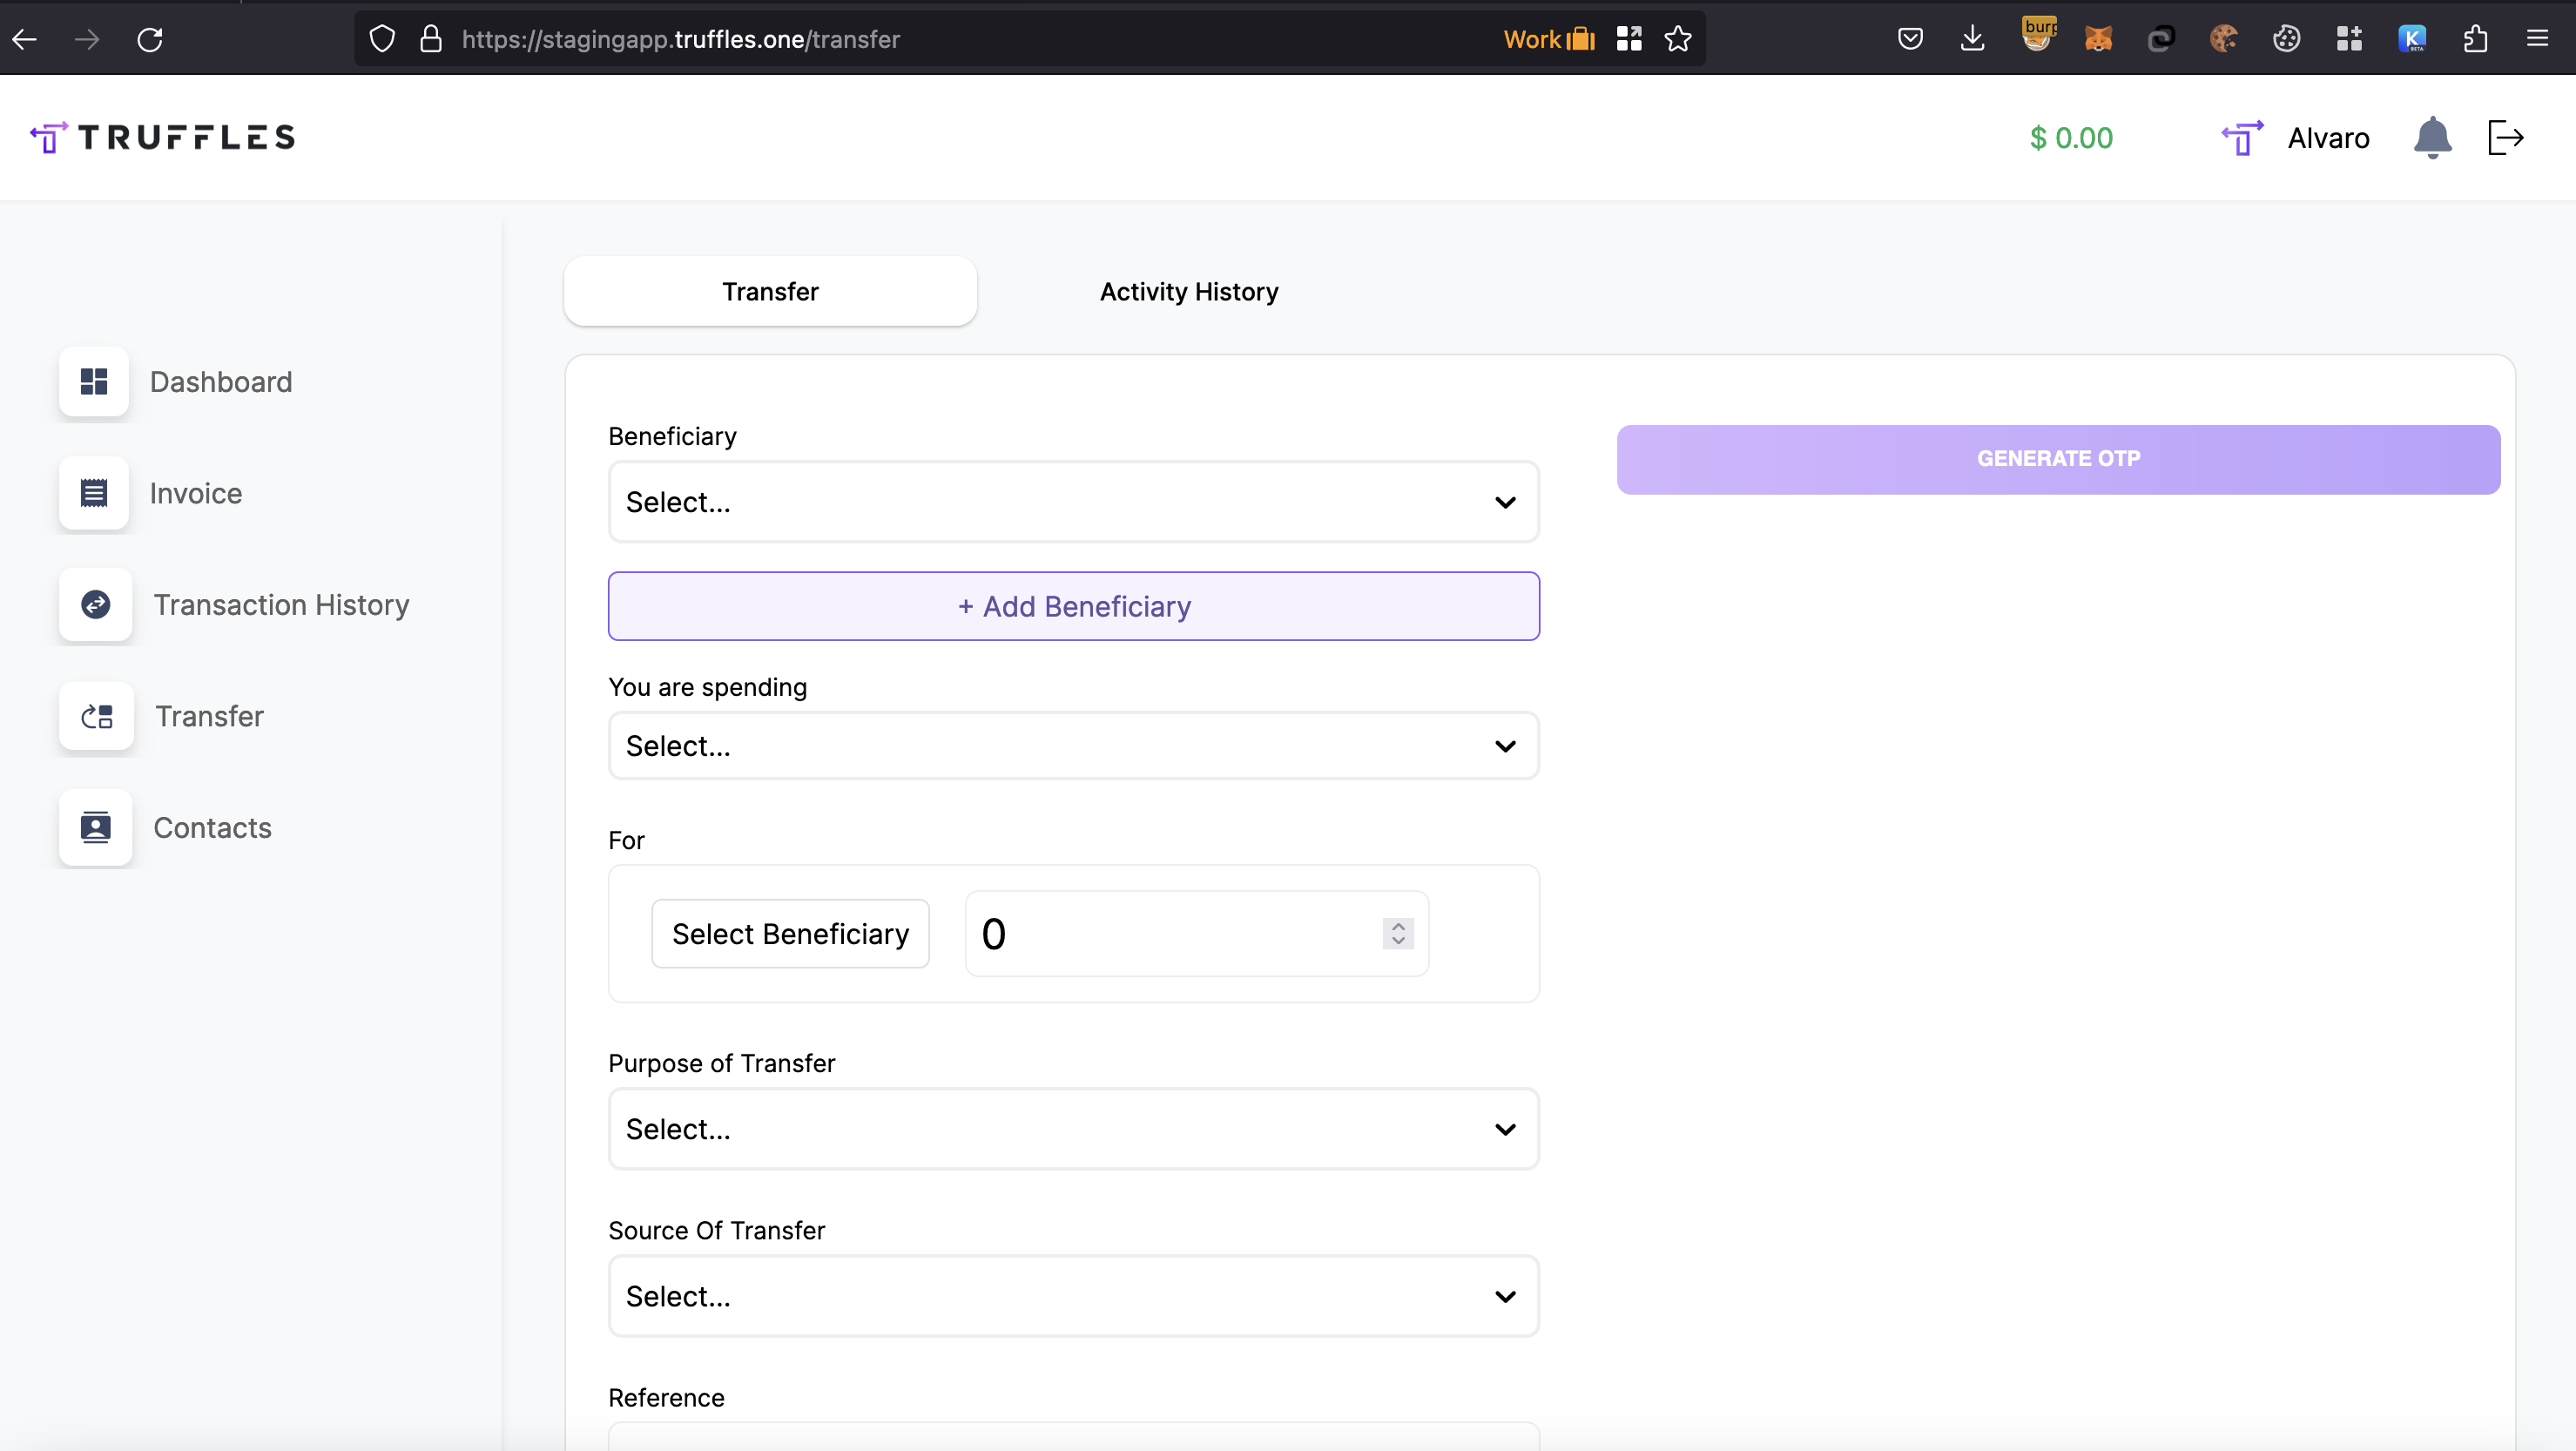Viewport: 2576px width, 1451px height.
Task: Click the Add Beneficiary button
Action: point(1074,605)
